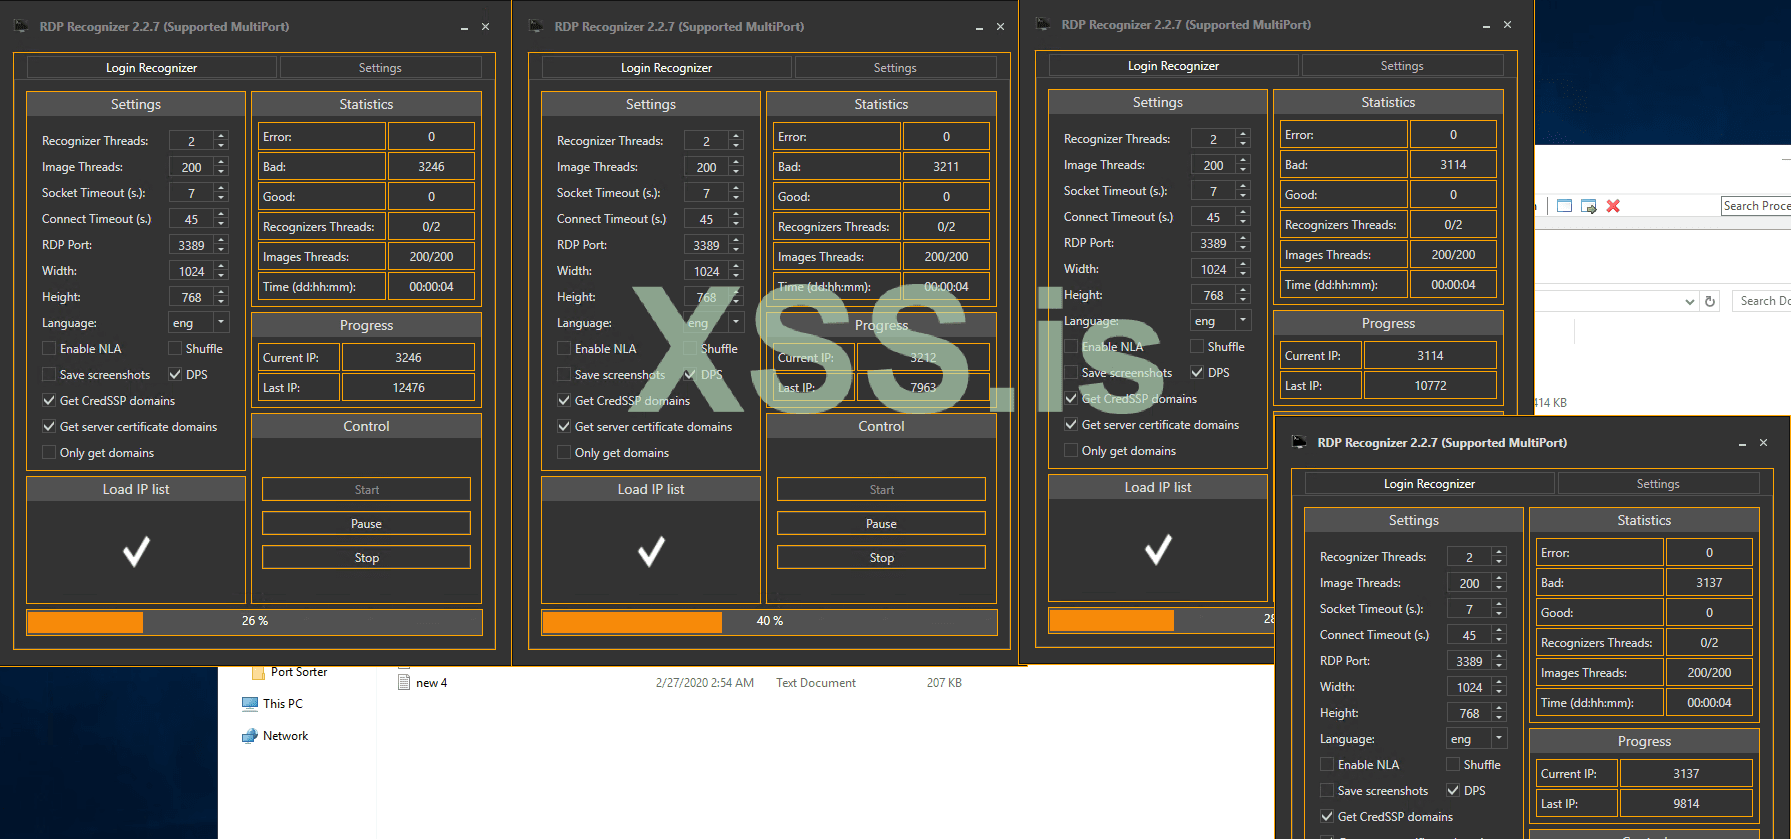
Task: Click the progress bar showing 26 %
Action: [255, 622]
